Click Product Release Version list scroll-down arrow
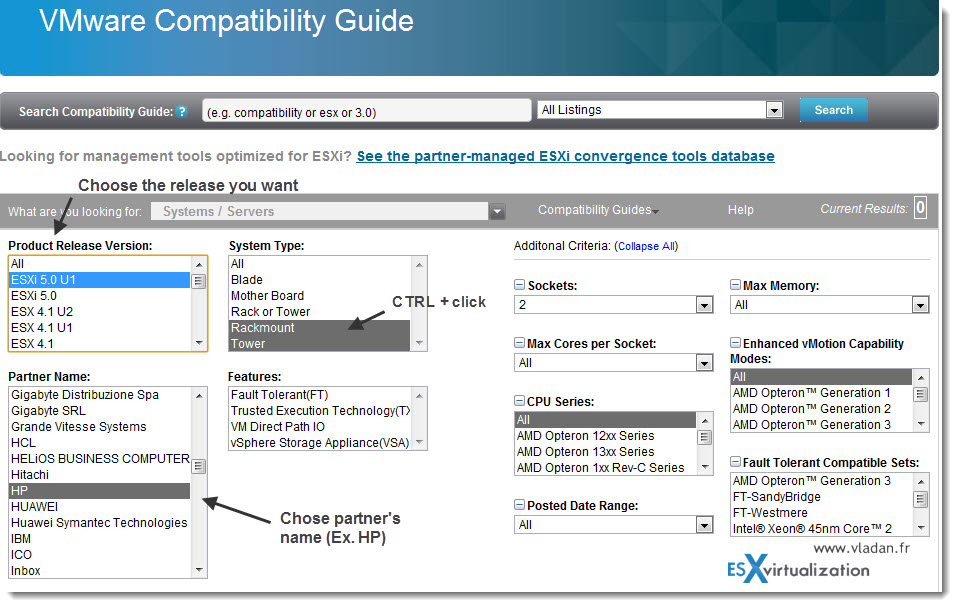Viewport: 957px width, 607px height. coord(199,343)
